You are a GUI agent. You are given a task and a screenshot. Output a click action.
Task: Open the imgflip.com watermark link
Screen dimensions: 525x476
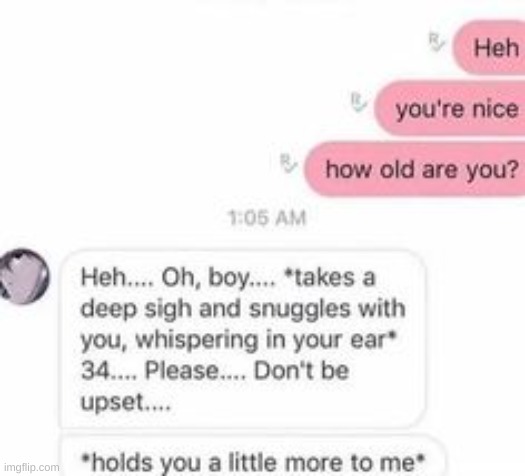(32, 467)
